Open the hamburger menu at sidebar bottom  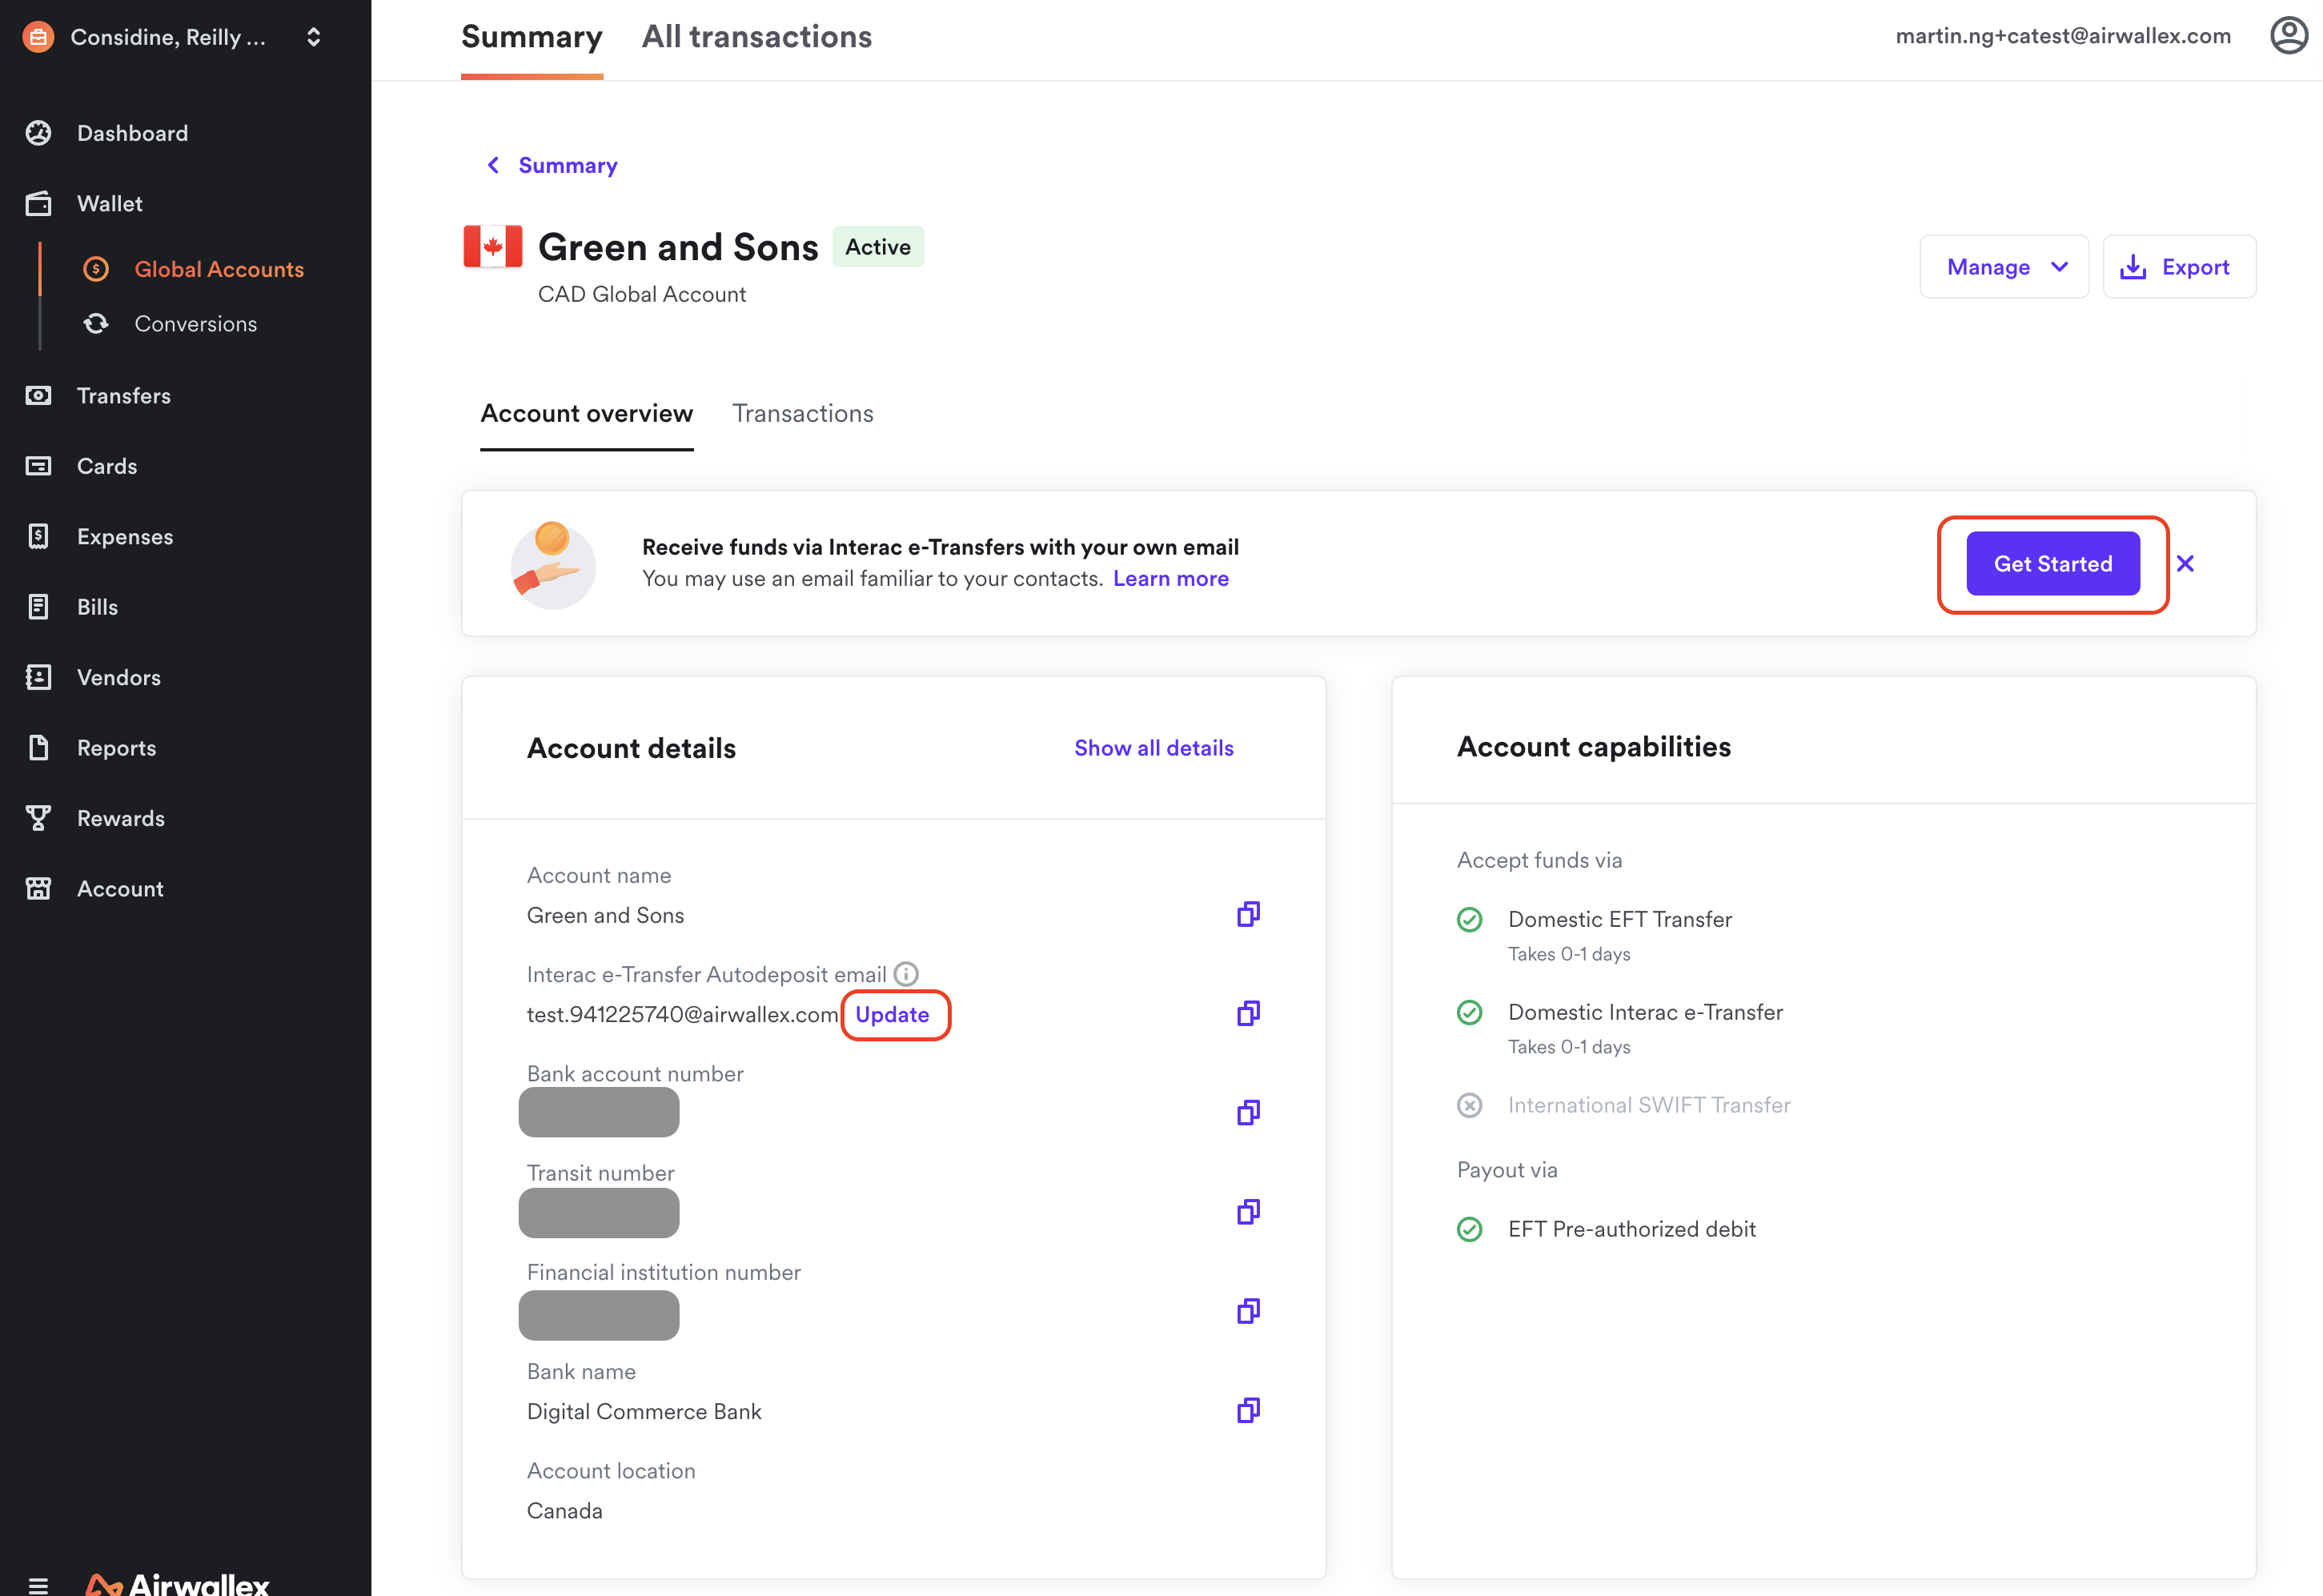(38, 1584)
